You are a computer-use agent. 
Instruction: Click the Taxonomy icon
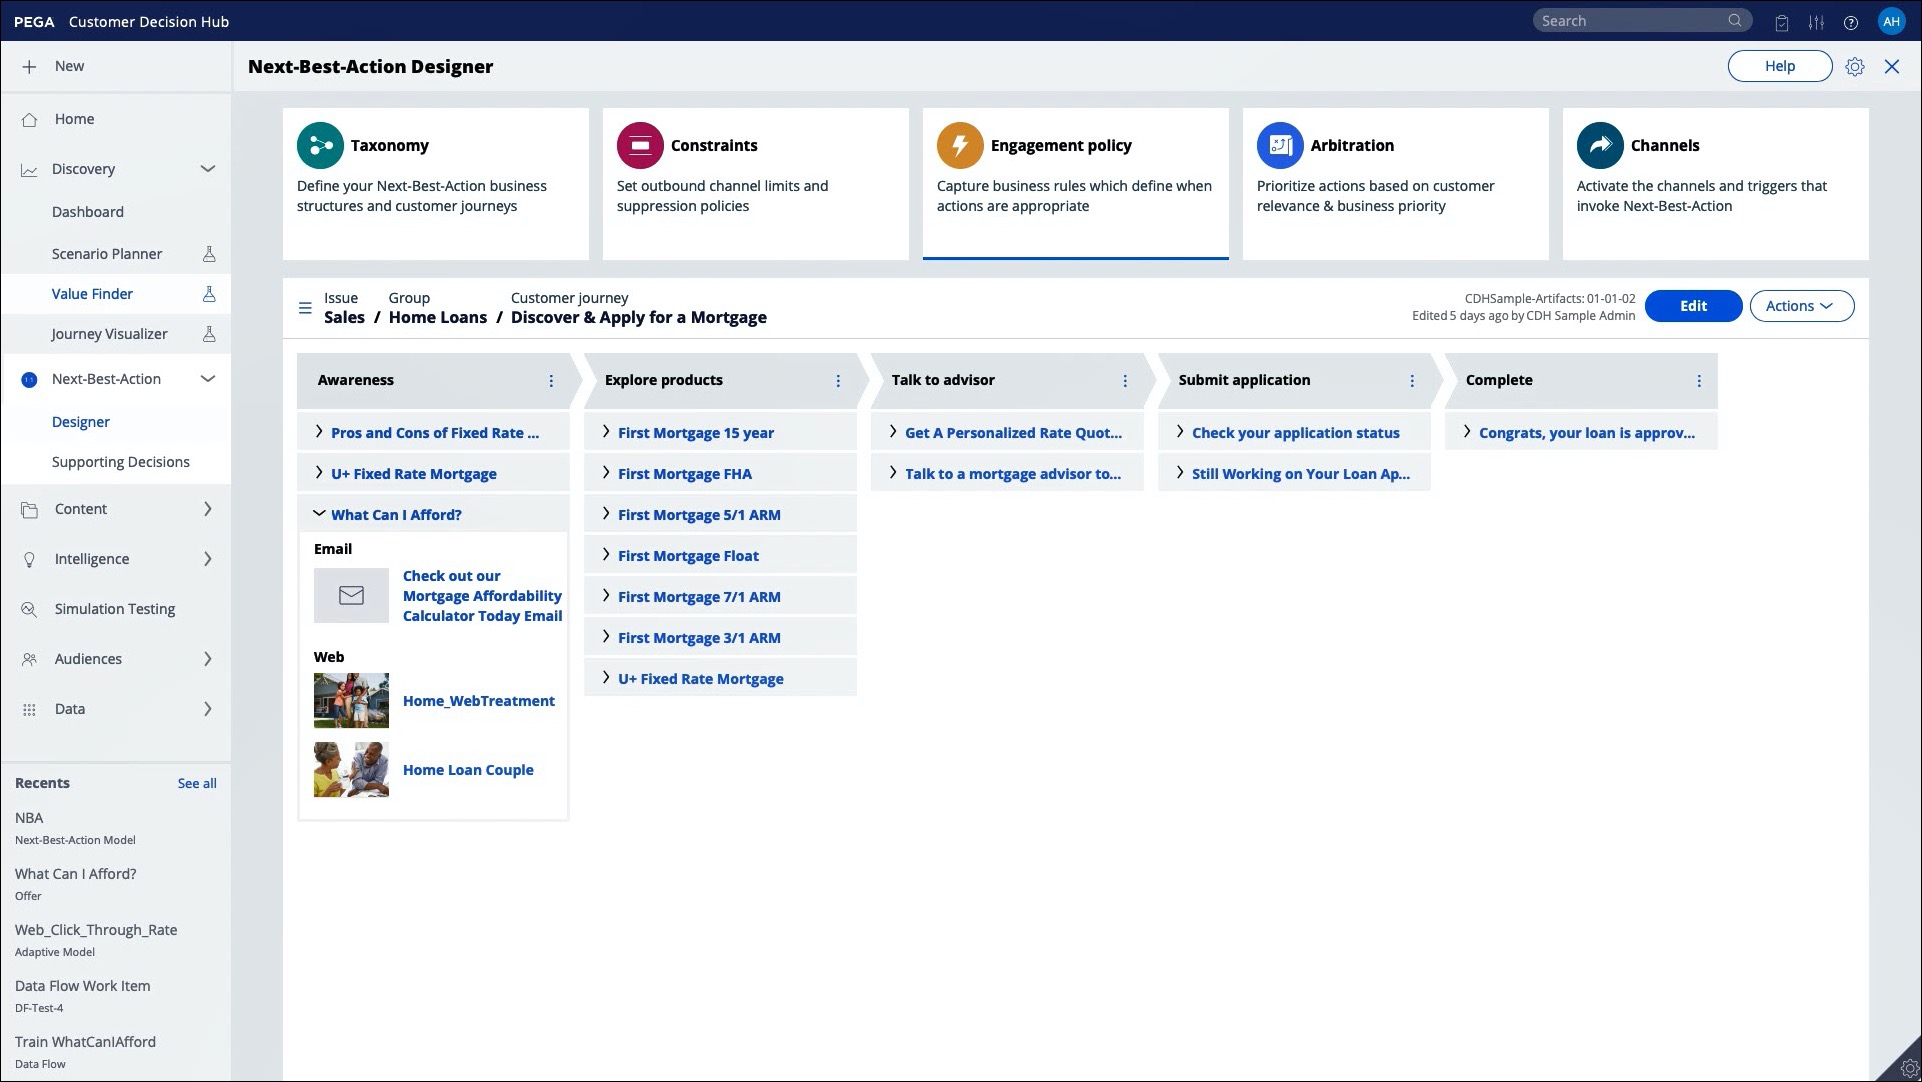(320, 146)
